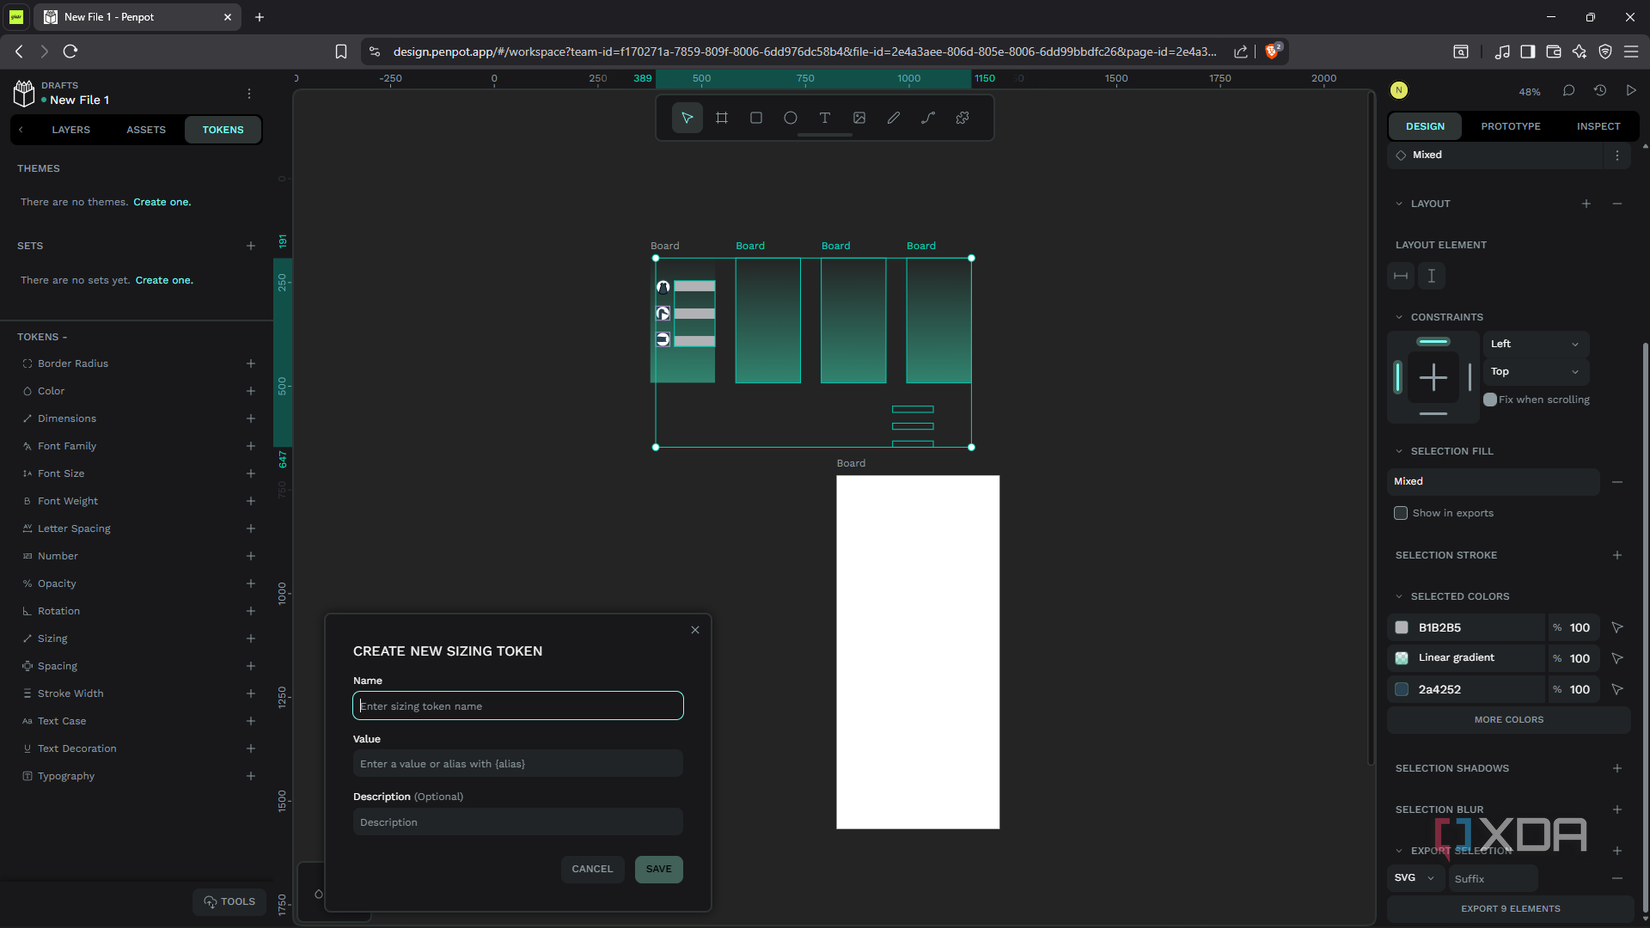The width and height of the screenshot is (1650, 928).
Task: Open the New File 1 options menu
Action: point(249,93)
